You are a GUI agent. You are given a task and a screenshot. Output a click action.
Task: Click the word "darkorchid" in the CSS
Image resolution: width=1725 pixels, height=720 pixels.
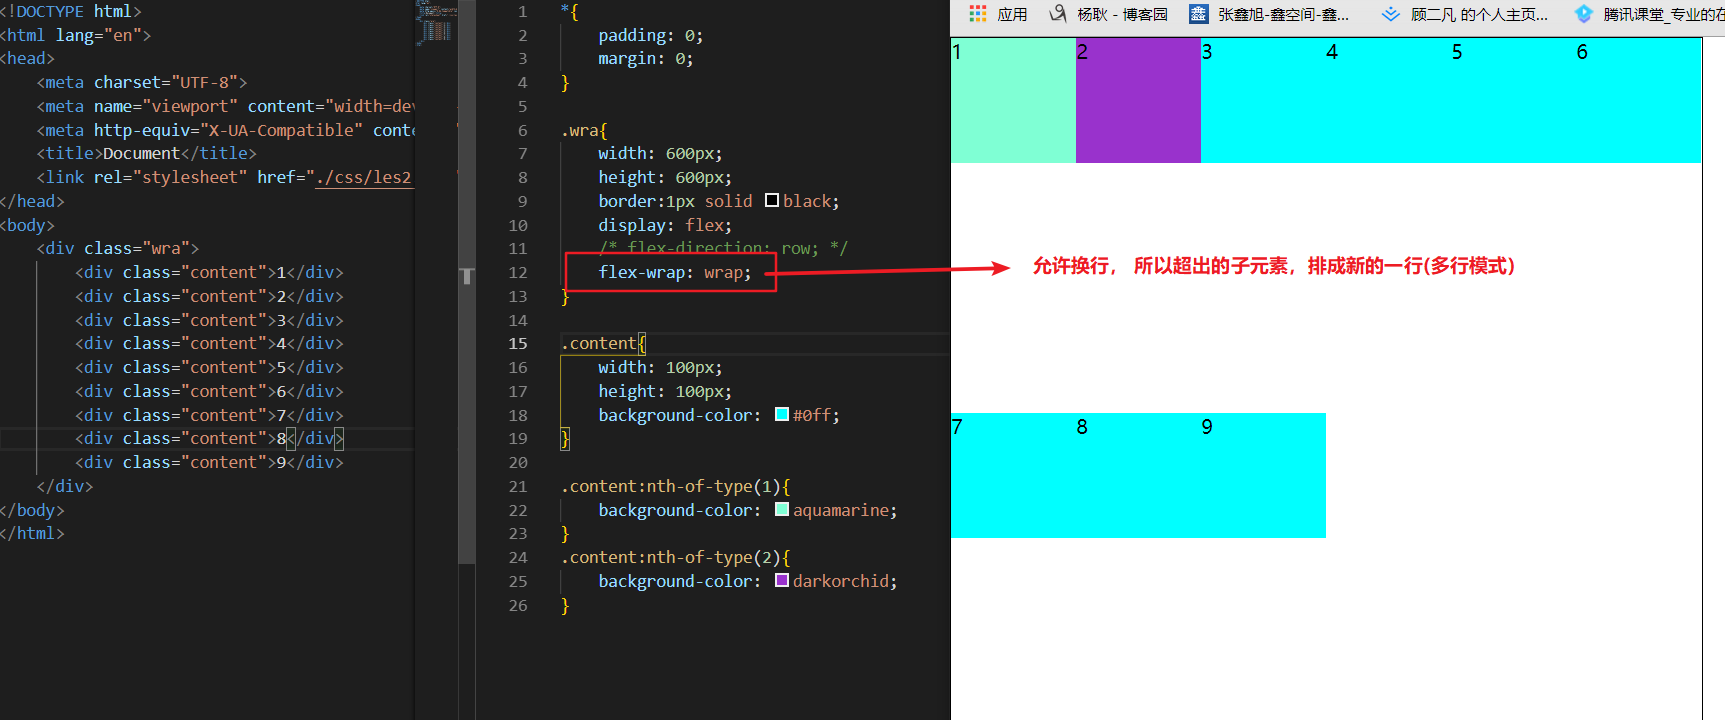click(x=841, y=581)
